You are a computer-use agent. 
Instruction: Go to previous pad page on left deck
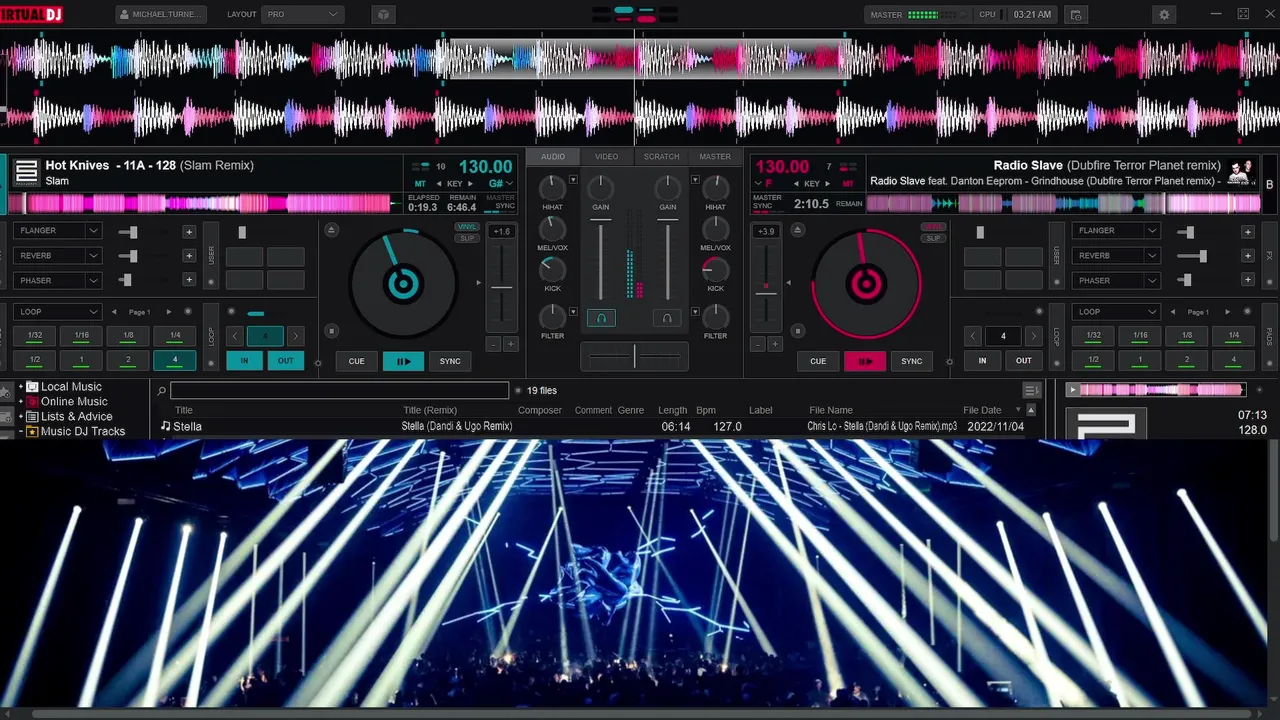(114, 312)
